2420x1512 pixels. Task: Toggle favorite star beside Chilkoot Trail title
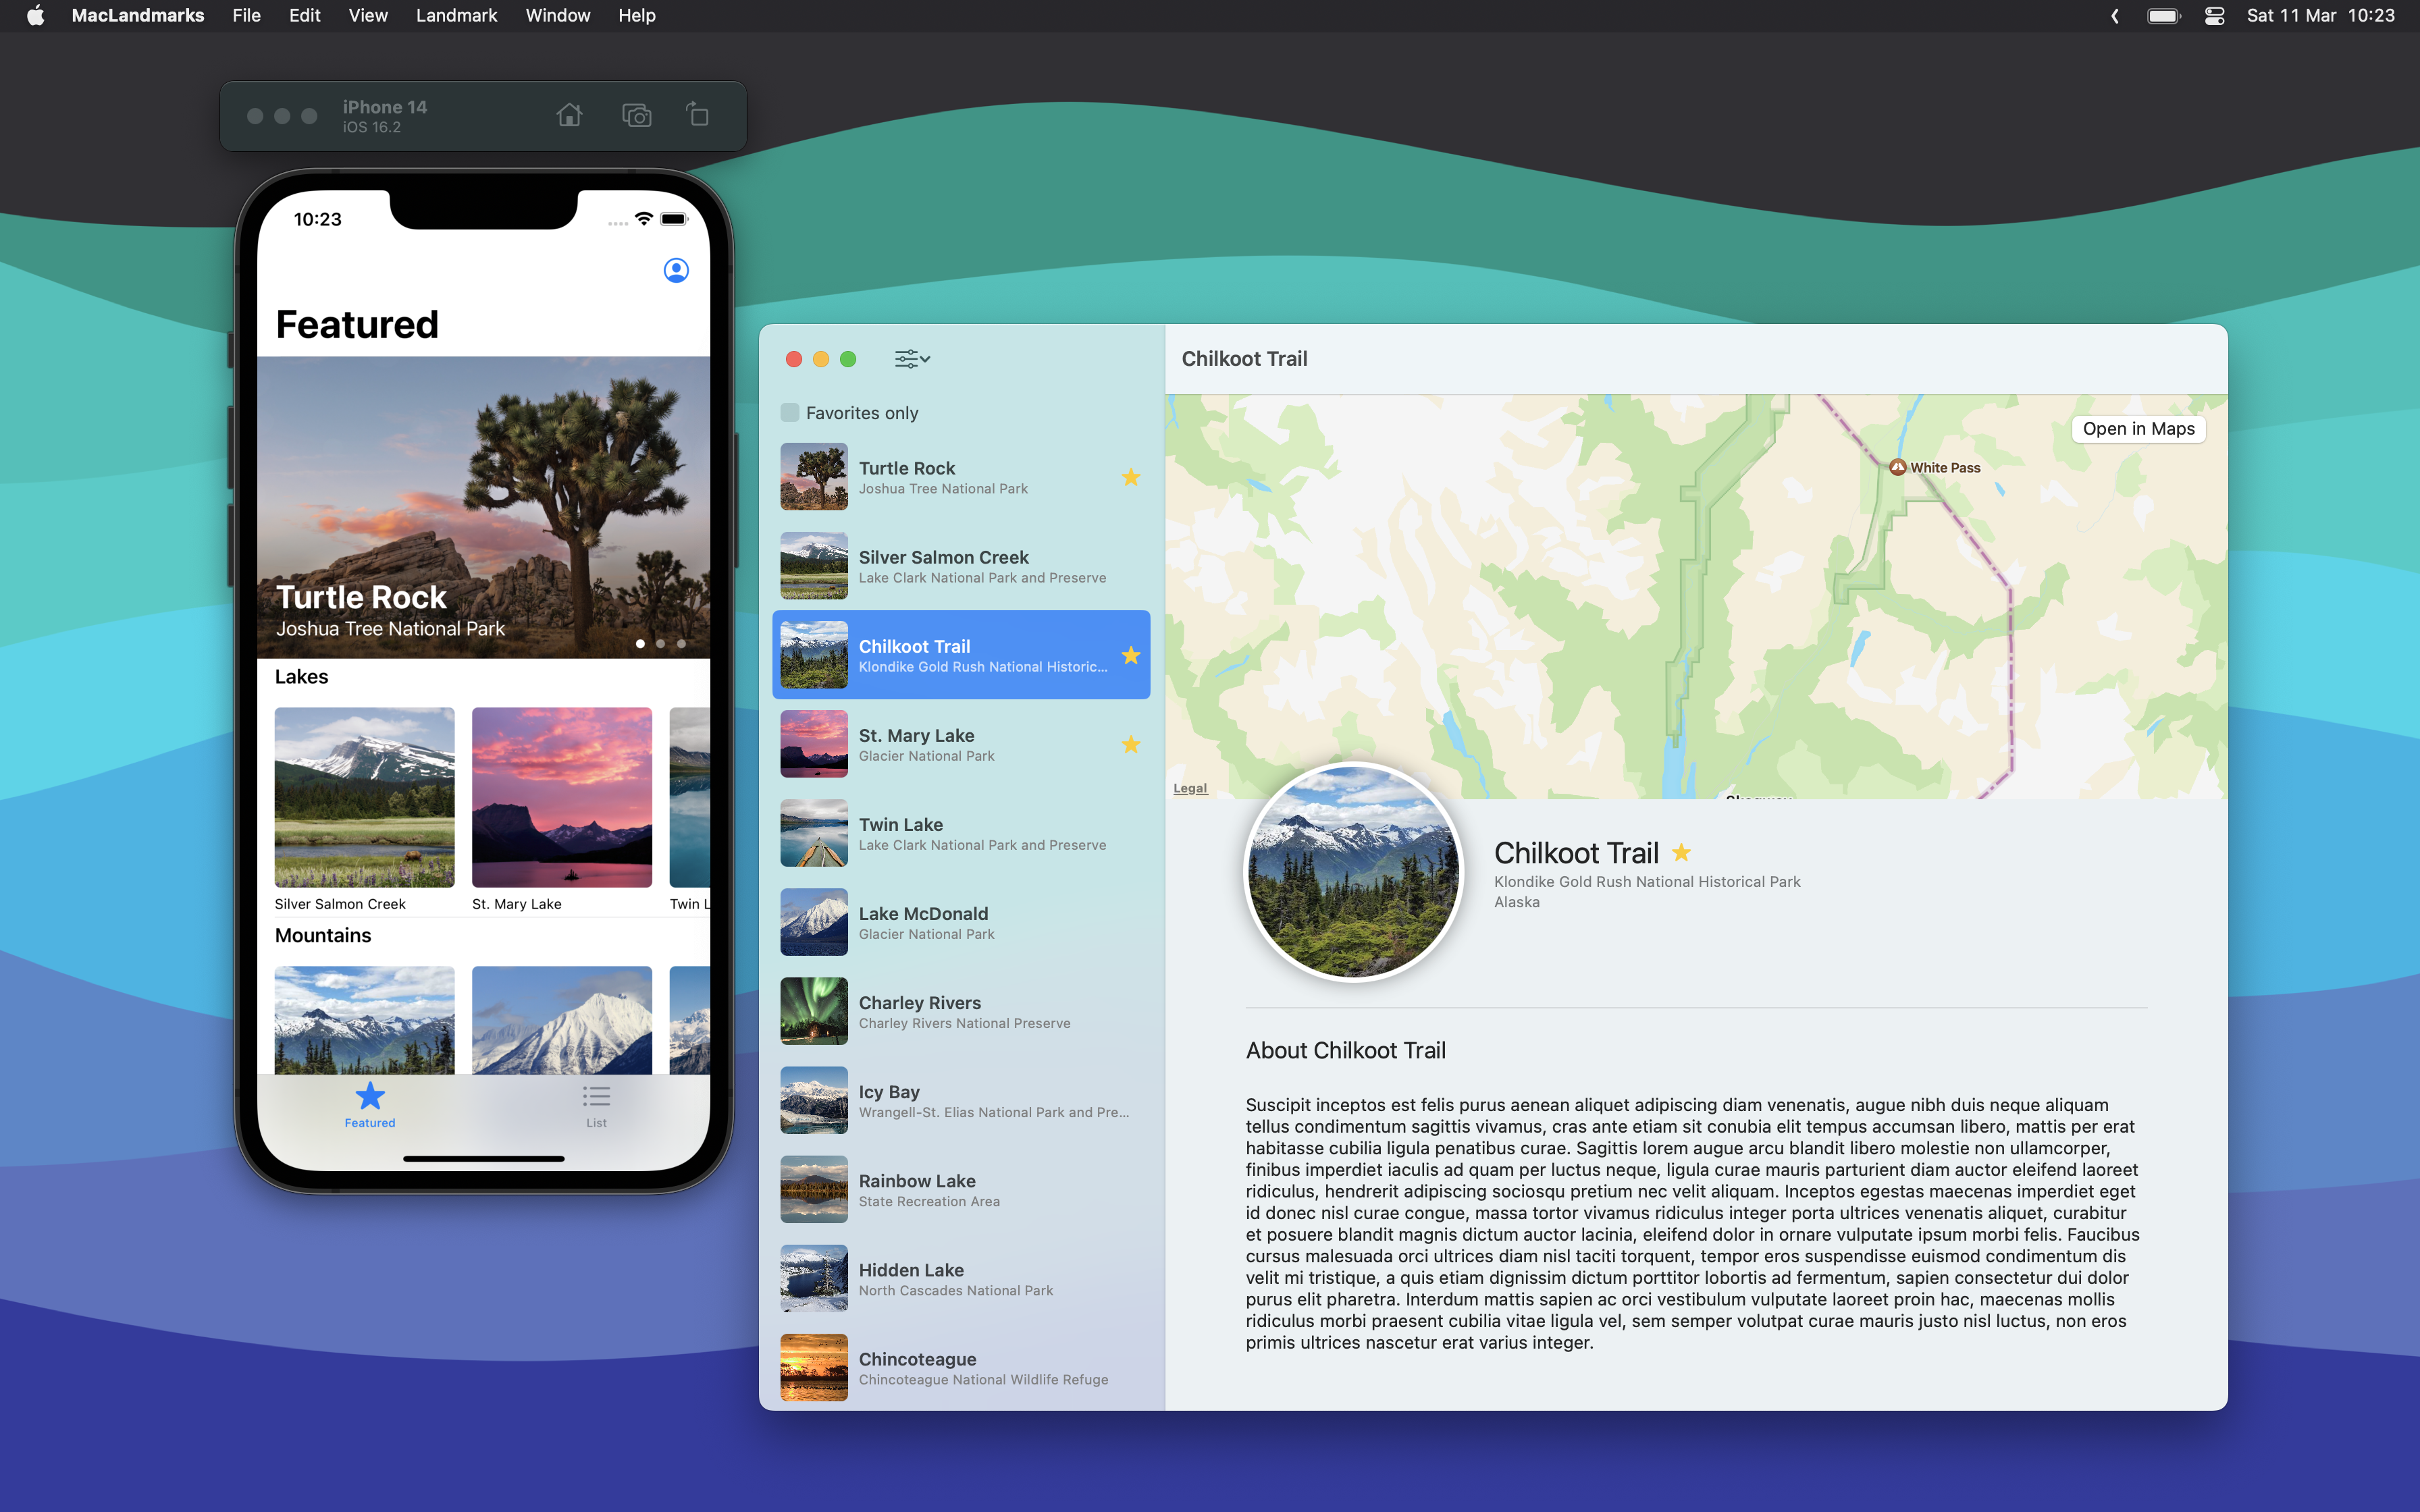pos(1681,852)
